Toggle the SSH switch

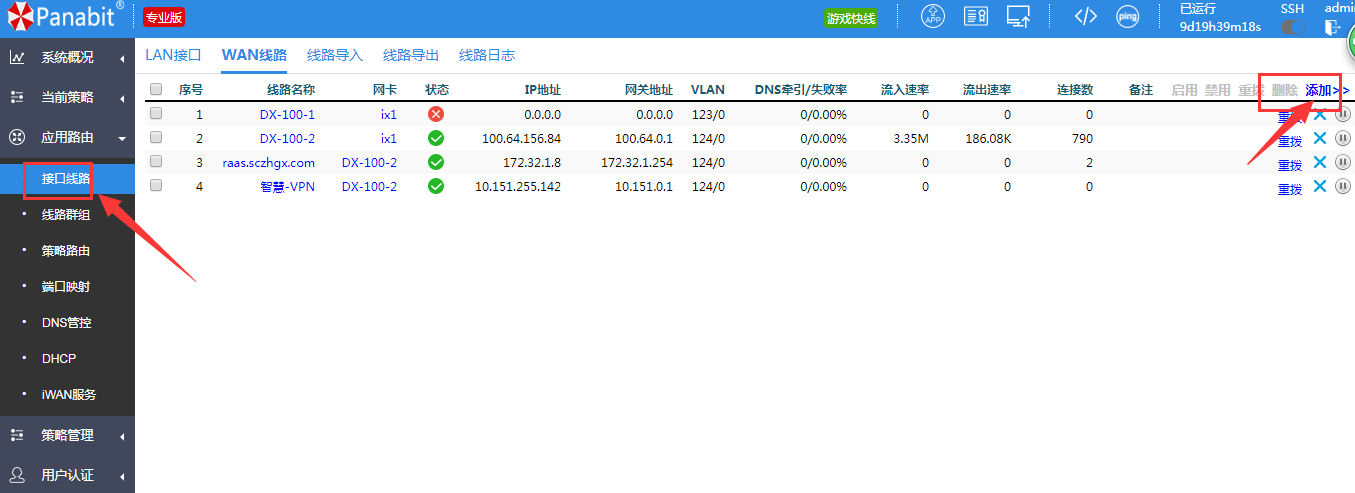(1293, 28)
